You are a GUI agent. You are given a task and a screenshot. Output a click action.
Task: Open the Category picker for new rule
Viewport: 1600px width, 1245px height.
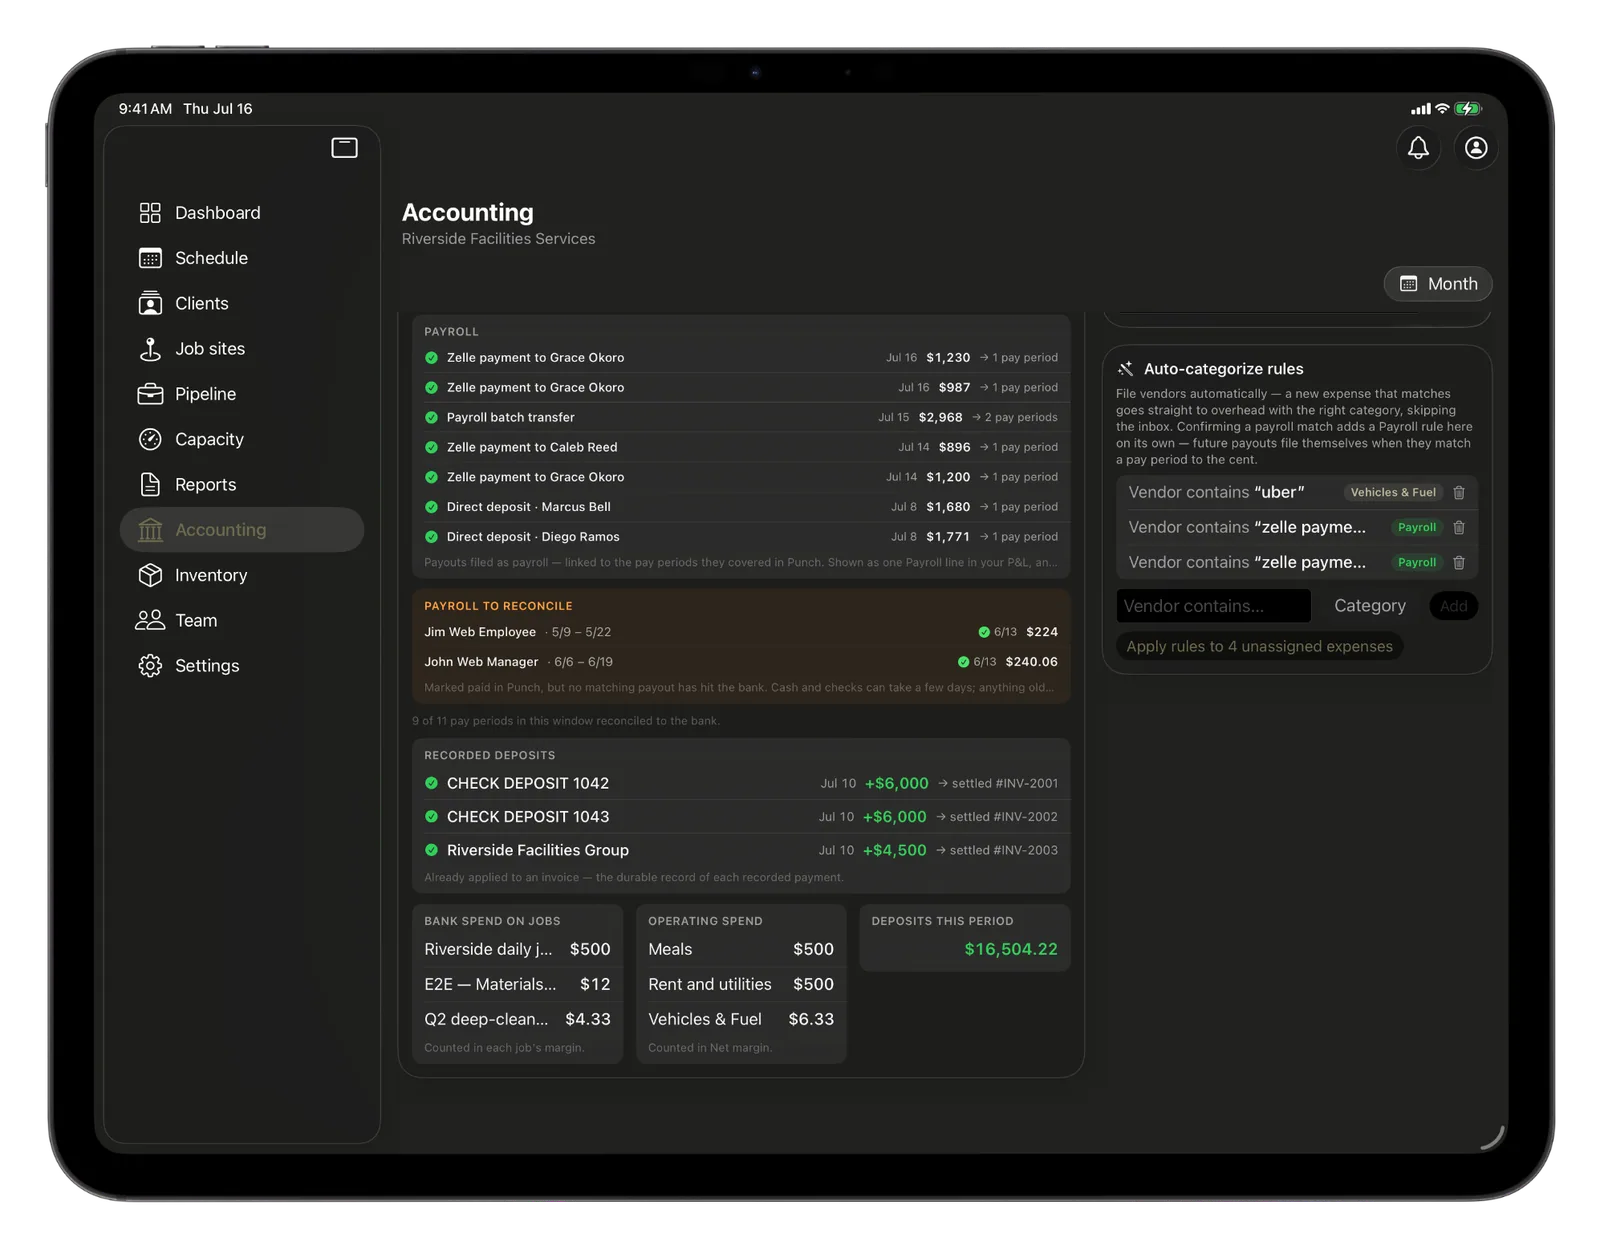point(1370,606)
